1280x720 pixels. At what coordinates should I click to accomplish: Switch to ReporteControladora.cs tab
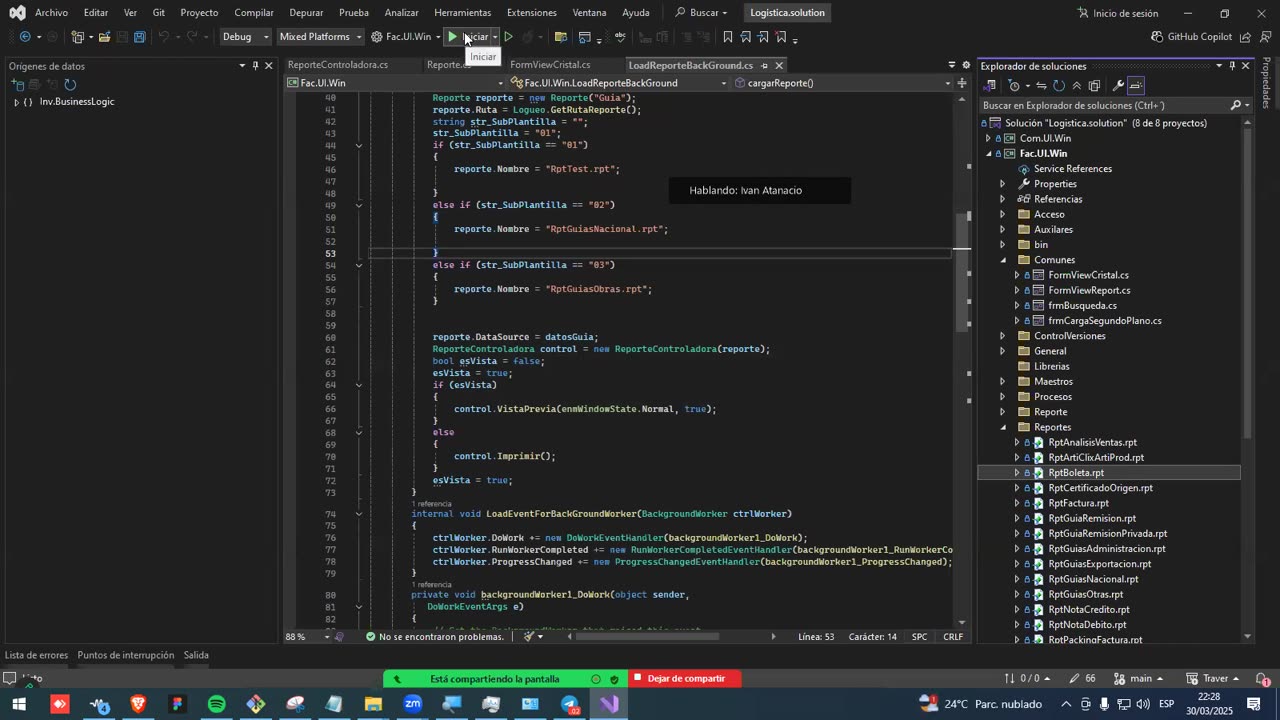point(338,65)
